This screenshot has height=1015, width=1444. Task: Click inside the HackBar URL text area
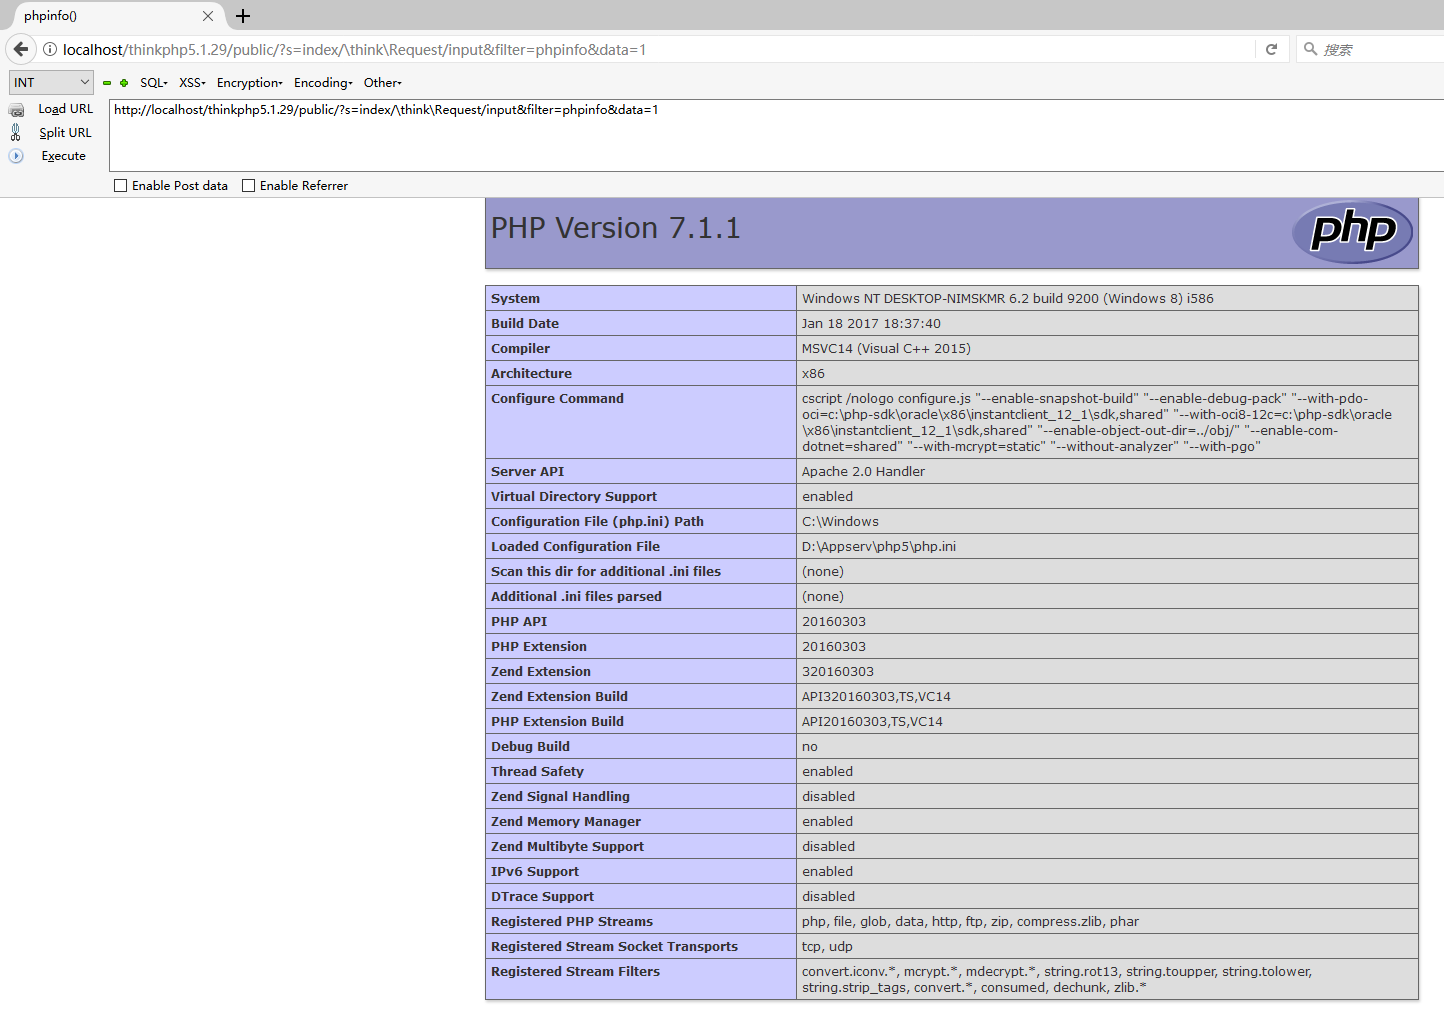tap(776, 135)
